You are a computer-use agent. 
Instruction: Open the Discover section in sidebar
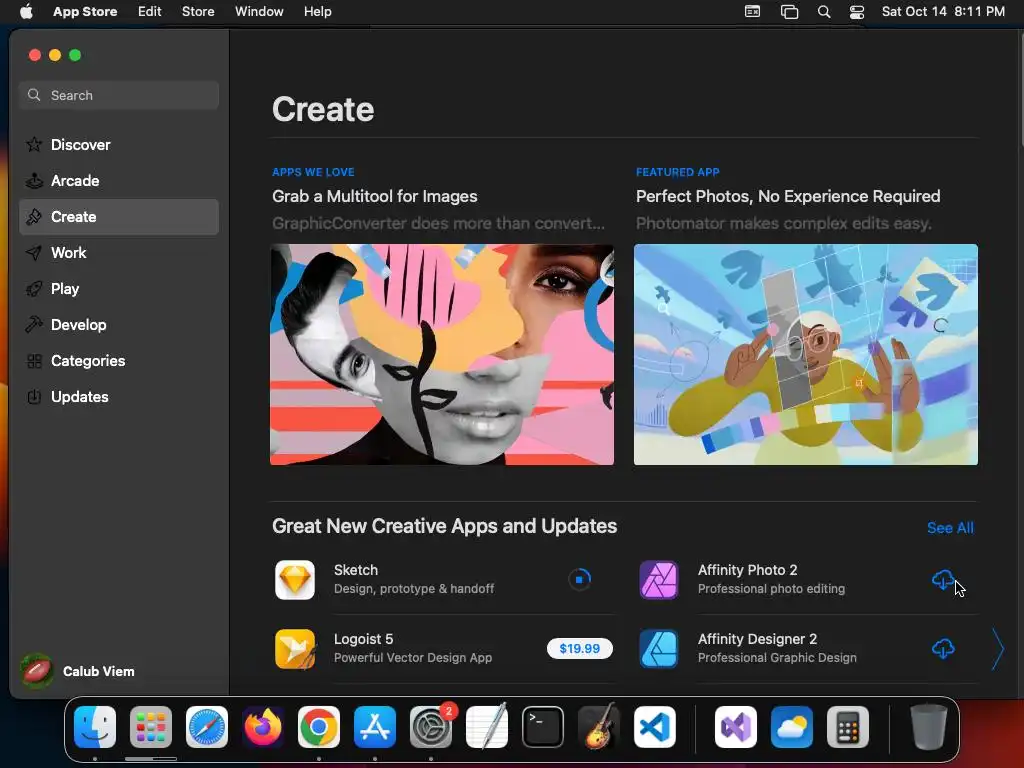tap(119, 144)
